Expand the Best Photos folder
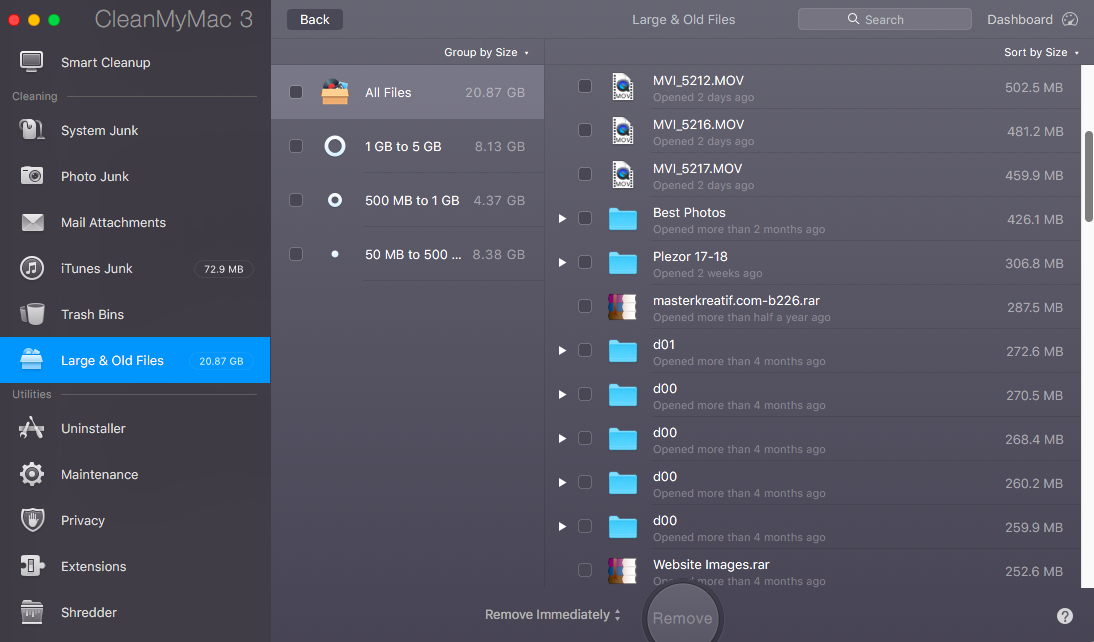This screenshot has width=1094, height=642. click(562, 218)
